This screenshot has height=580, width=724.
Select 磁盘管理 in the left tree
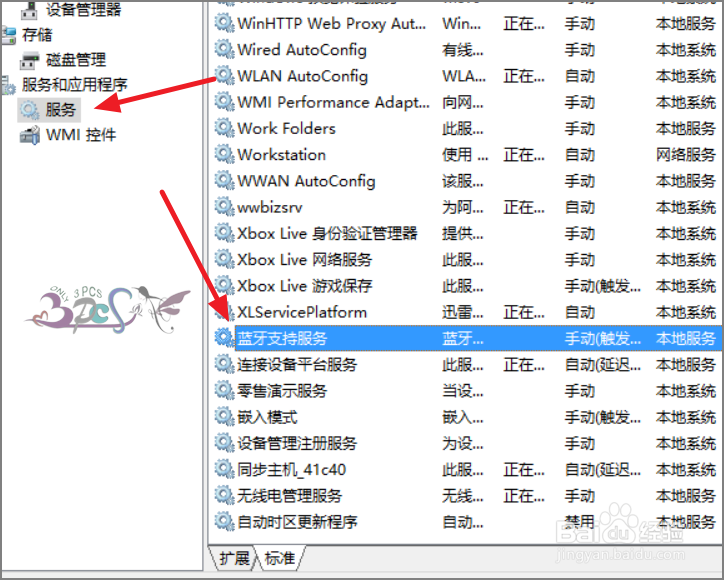[x=76, y=60]
